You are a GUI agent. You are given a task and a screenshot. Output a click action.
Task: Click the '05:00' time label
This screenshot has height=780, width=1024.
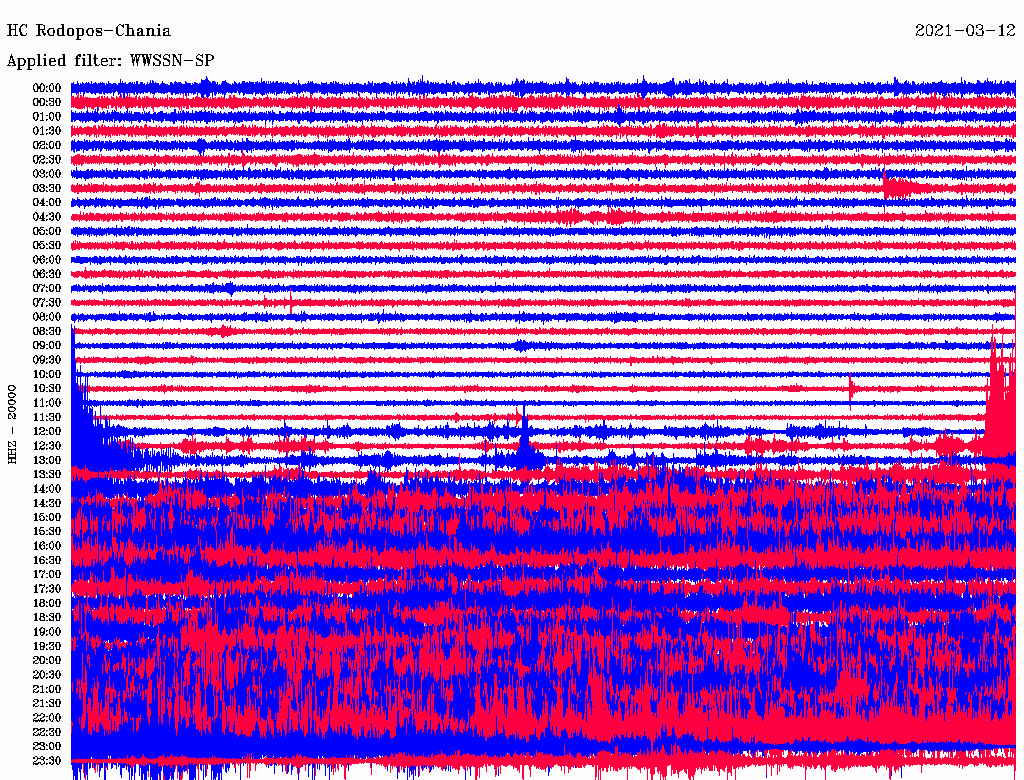point(47,231)
